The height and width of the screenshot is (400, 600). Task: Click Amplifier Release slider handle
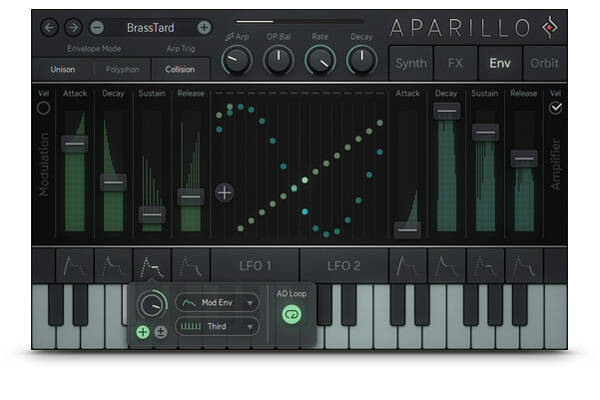[524, 158]
